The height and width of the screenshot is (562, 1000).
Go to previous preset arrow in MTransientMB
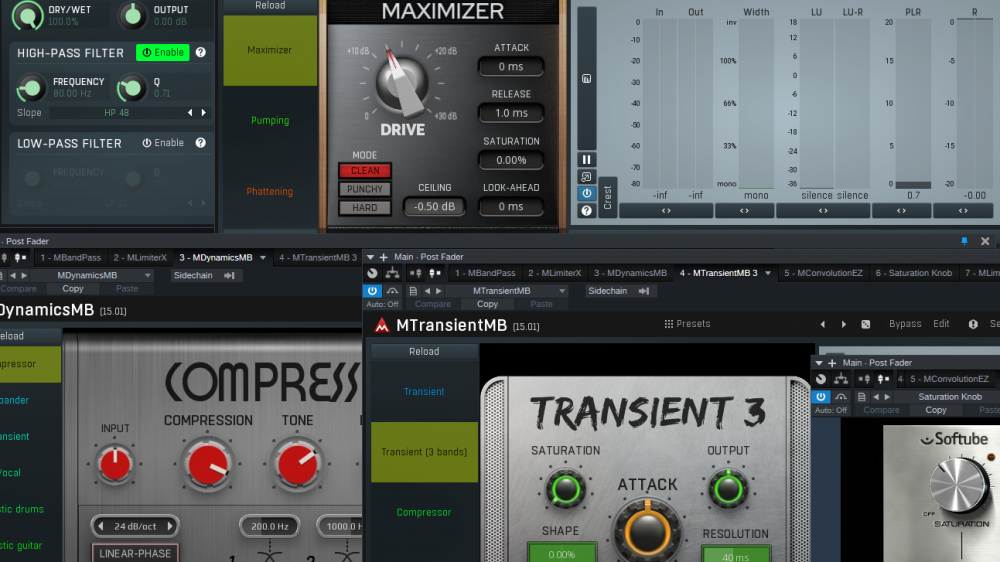coord(823,325)
